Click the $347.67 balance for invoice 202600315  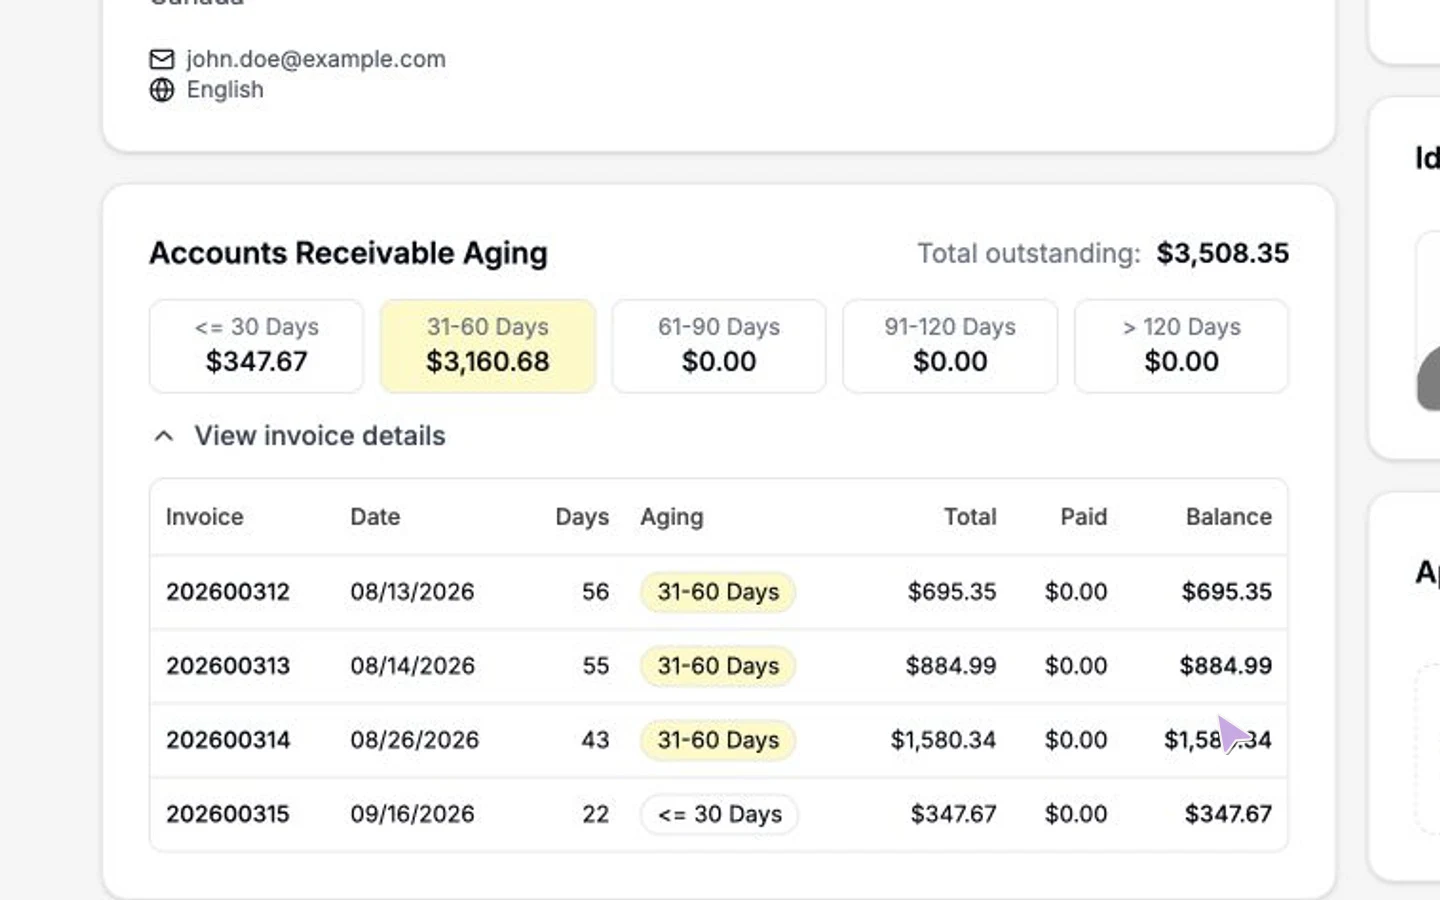click(x=1228, y=814)
